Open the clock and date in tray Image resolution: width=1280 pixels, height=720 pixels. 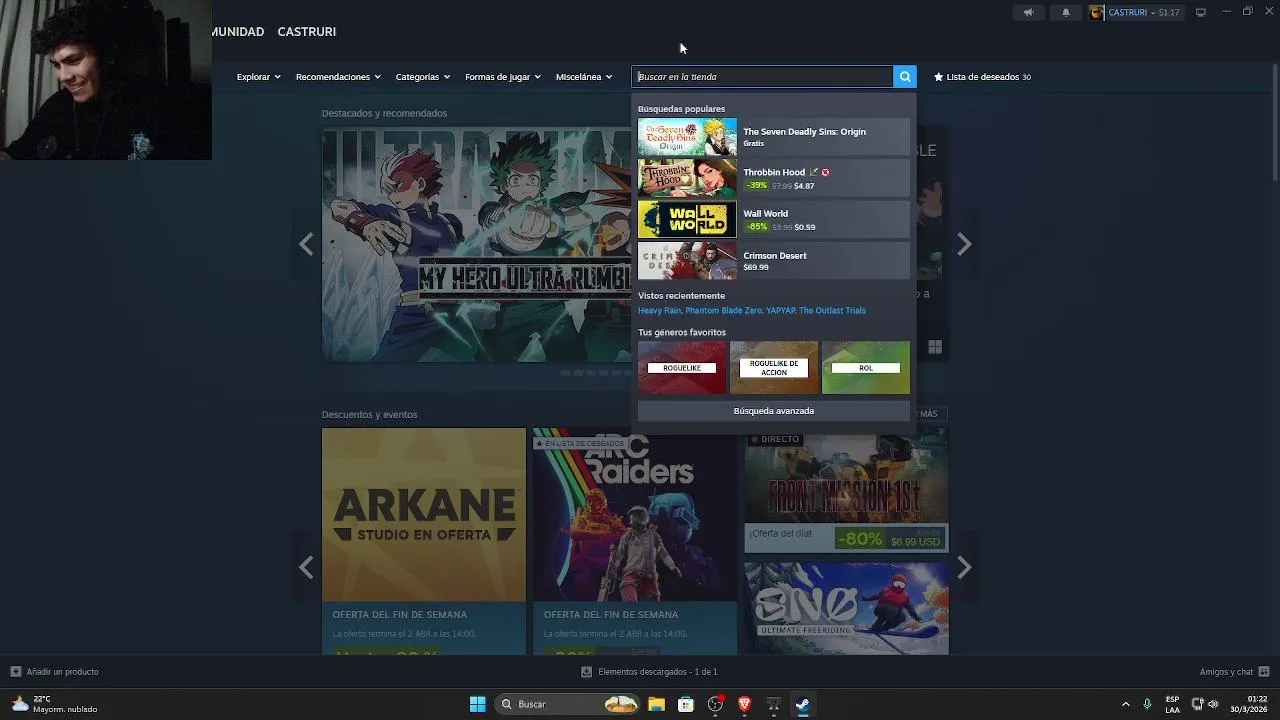pos(1249,704)
